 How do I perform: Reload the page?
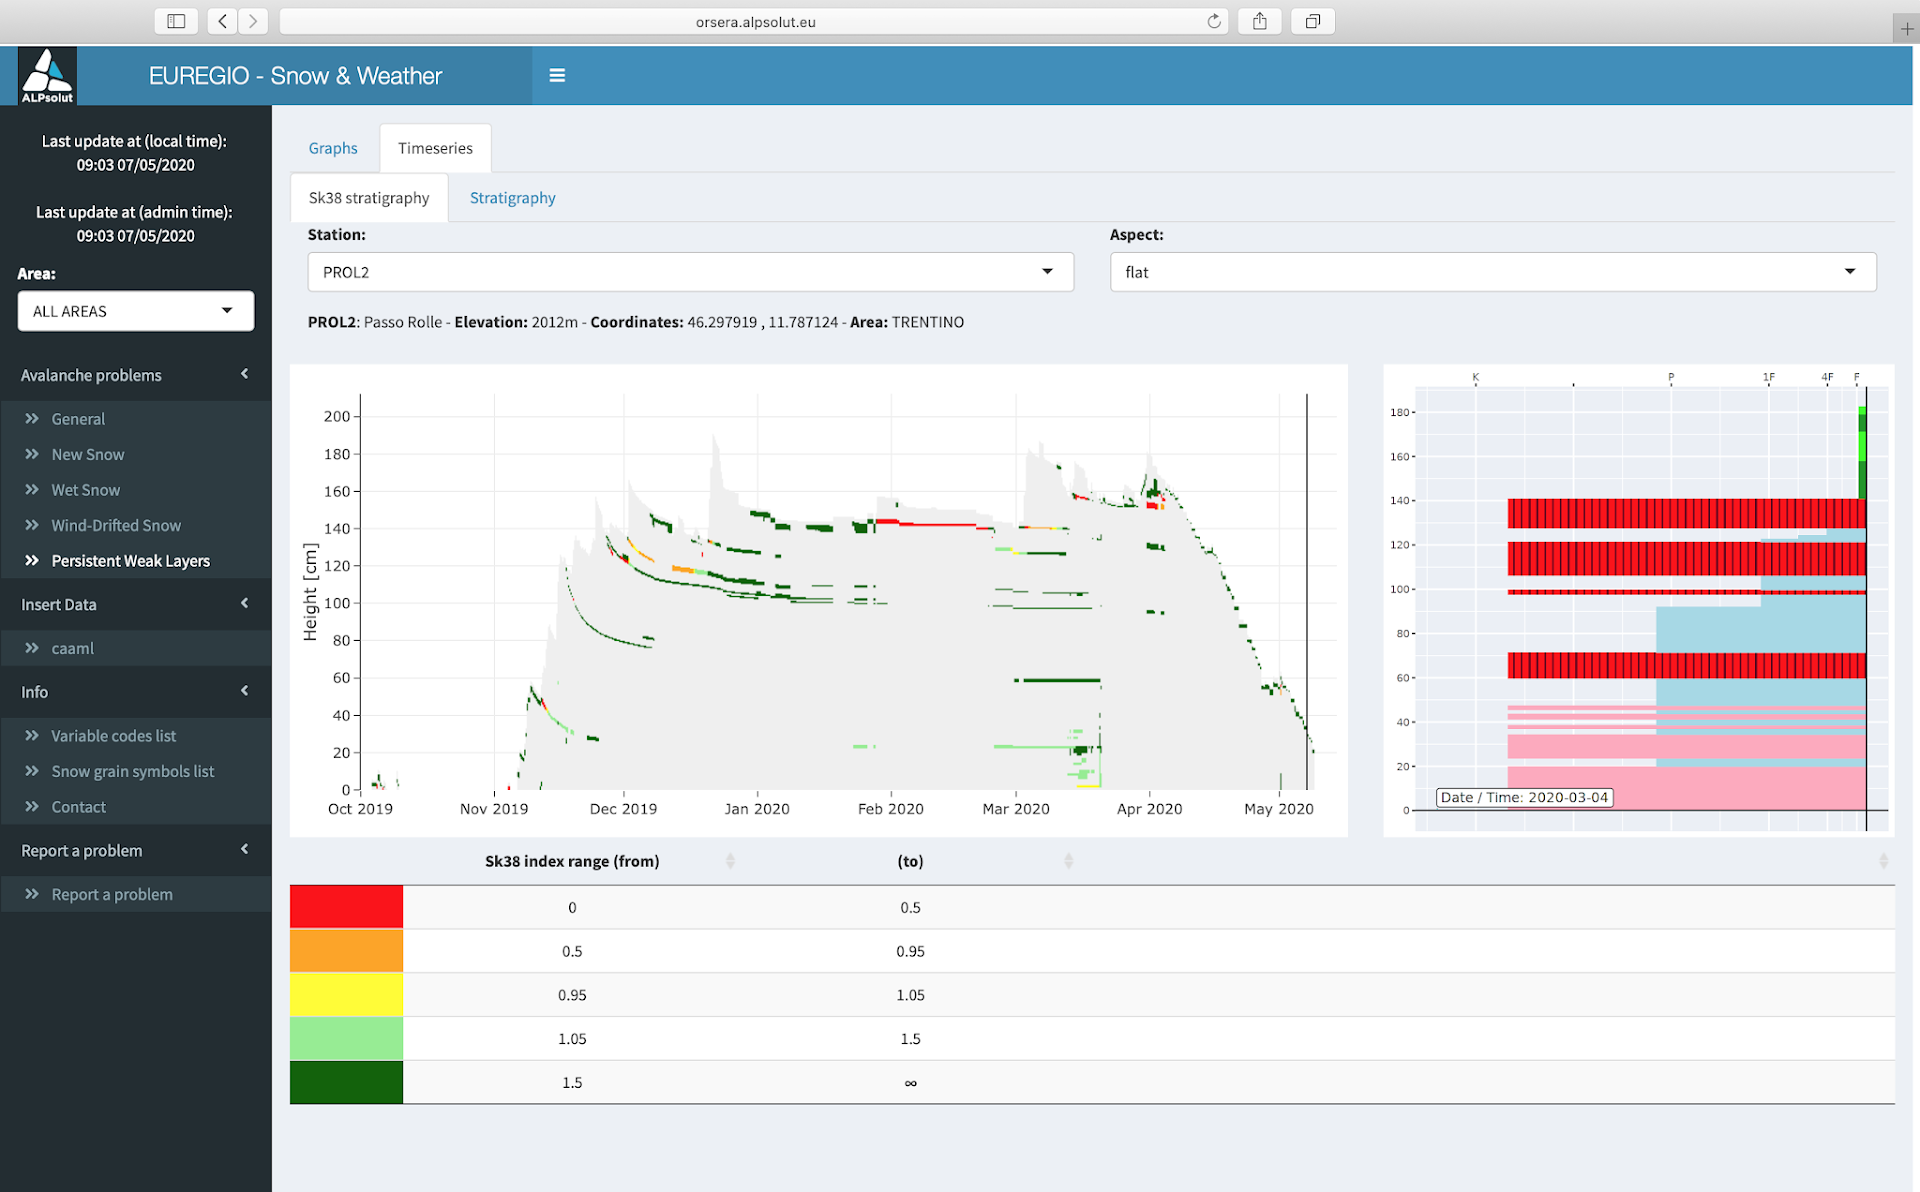(x=1214, y=21)
